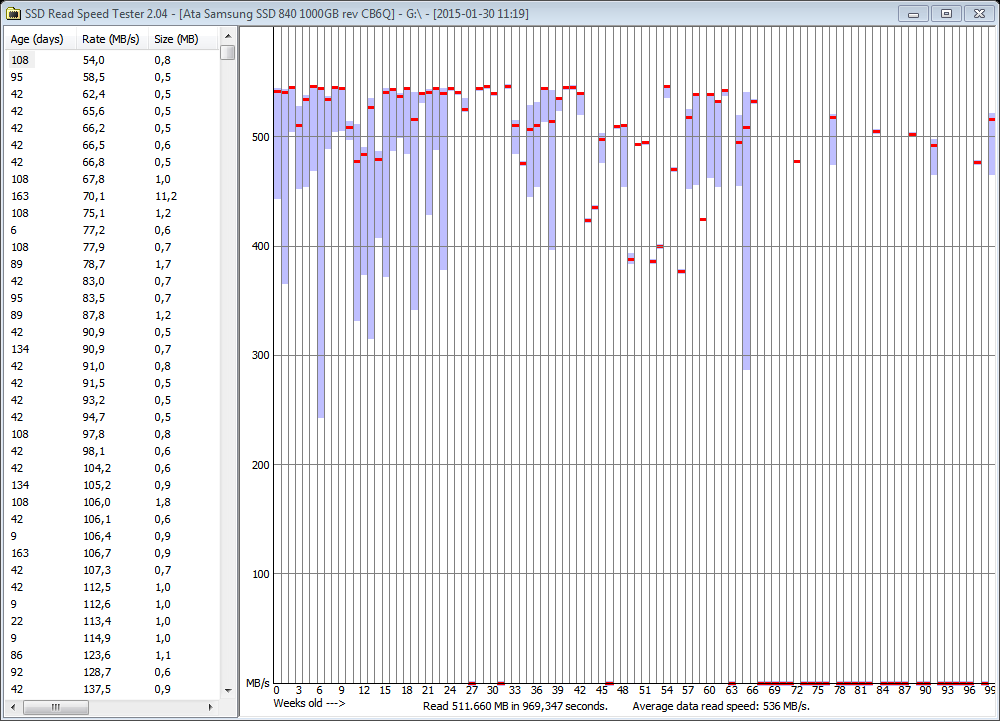The height and width of the screenshot is (721, 1000).
Task: Select the row with rate 113,4
Action: coord(112,621)
